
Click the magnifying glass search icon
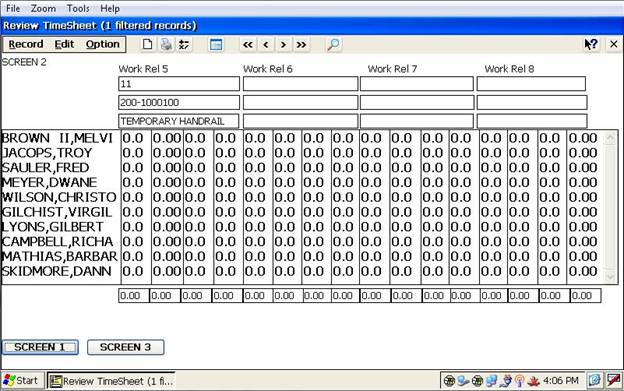[x=333, y=45]
